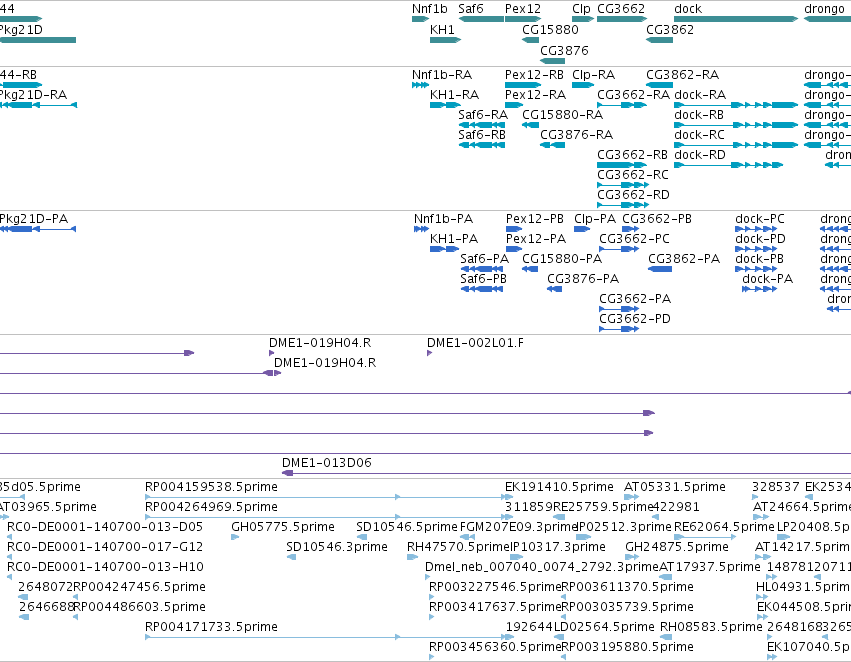Click the CG15880-PA protein feature

[x=530, y=269]
